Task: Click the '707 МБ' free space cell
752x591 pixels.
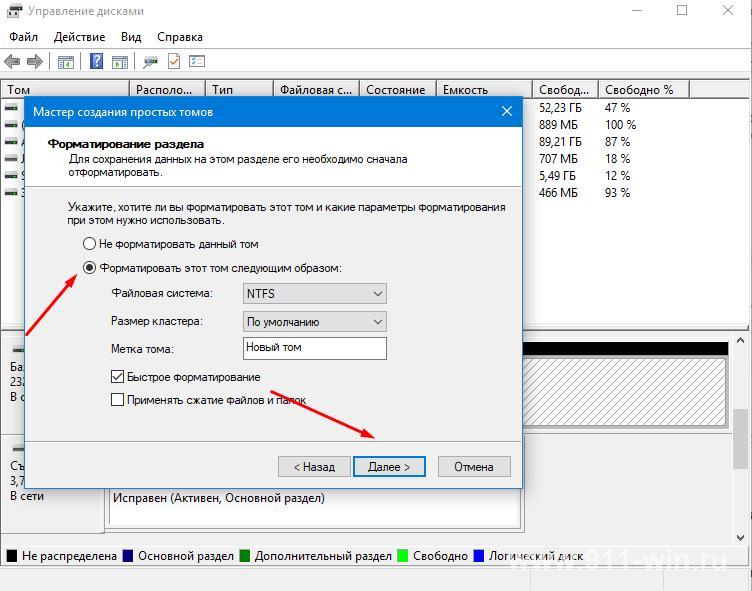Action: click(x=558, y=159)
